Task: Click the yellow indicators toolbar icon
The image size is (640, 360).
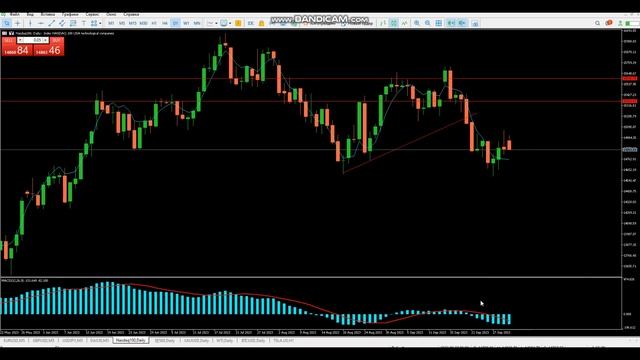Action: pos(238,23)
